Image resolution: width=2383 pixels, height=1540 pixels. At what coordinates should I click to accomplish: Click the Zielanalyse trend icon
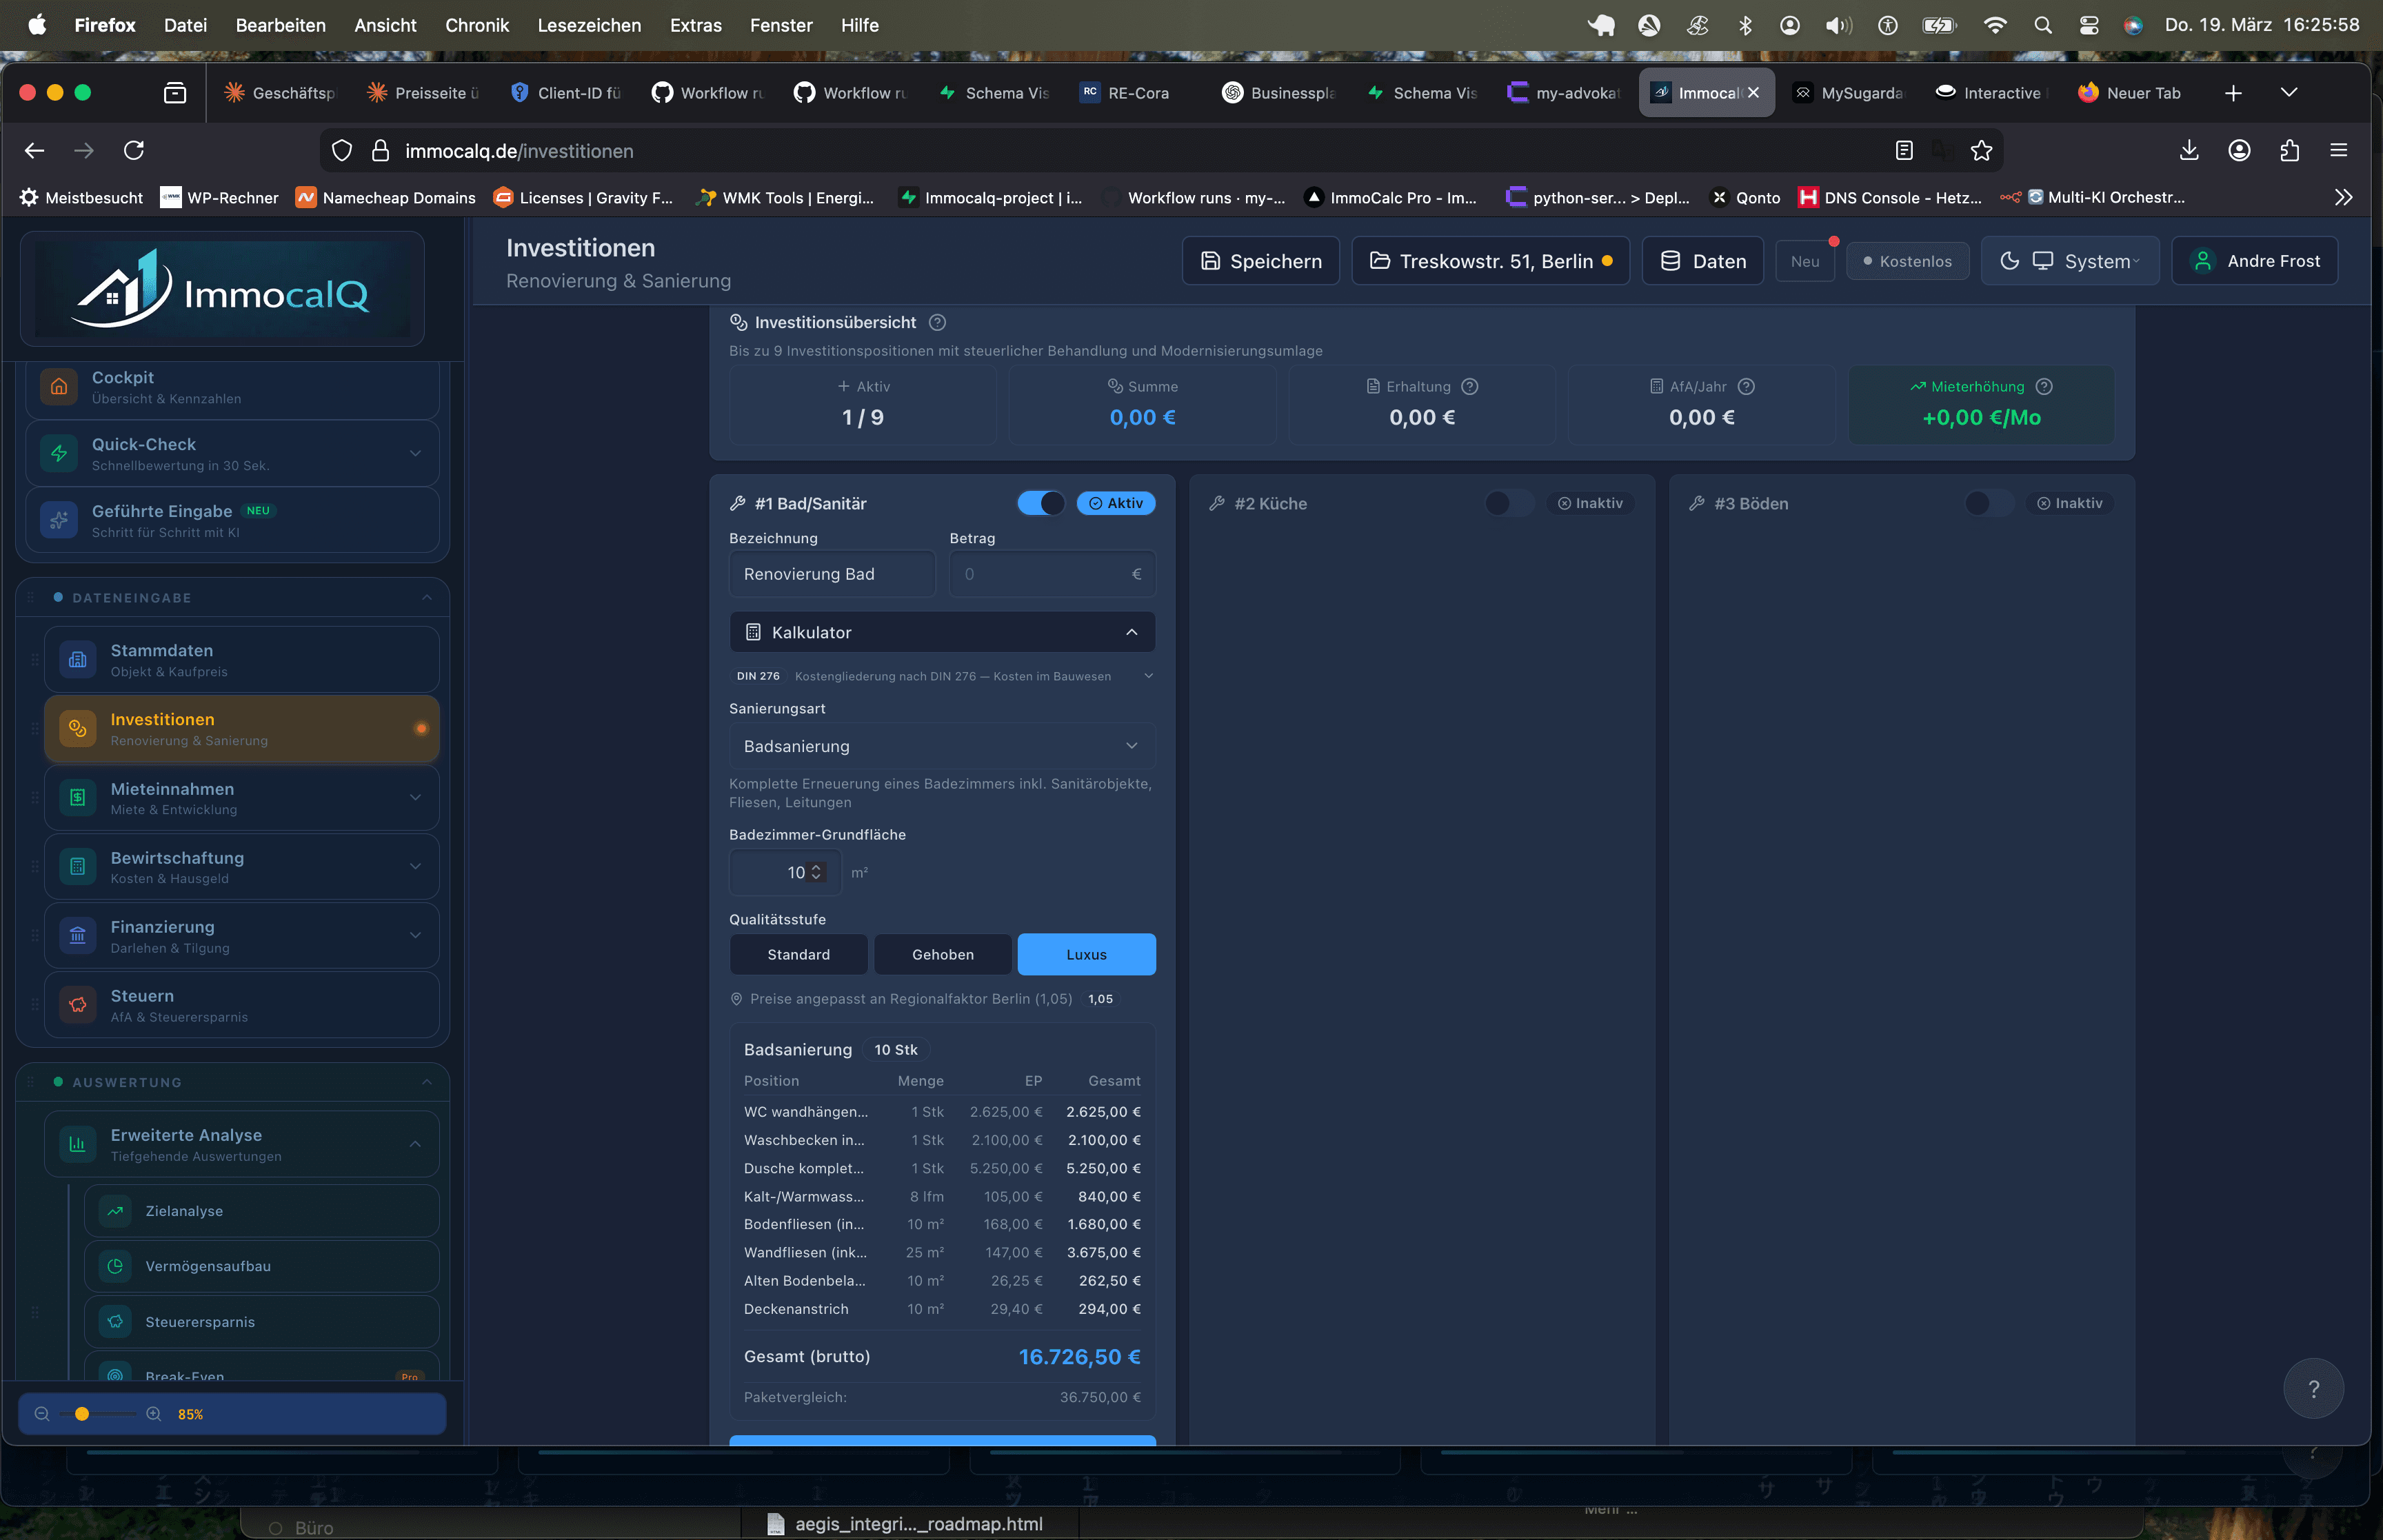coord(116,1211)
